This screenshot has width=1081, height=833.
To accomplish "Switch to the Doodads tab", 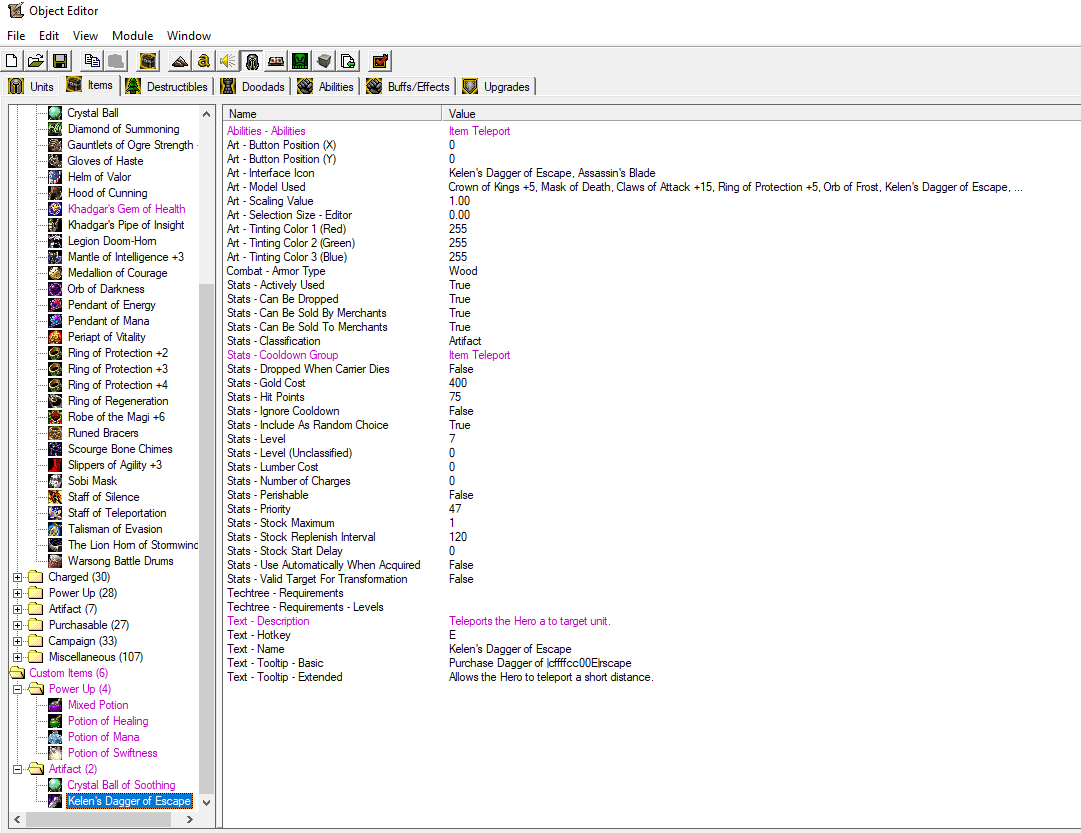I will click(252, 86).
